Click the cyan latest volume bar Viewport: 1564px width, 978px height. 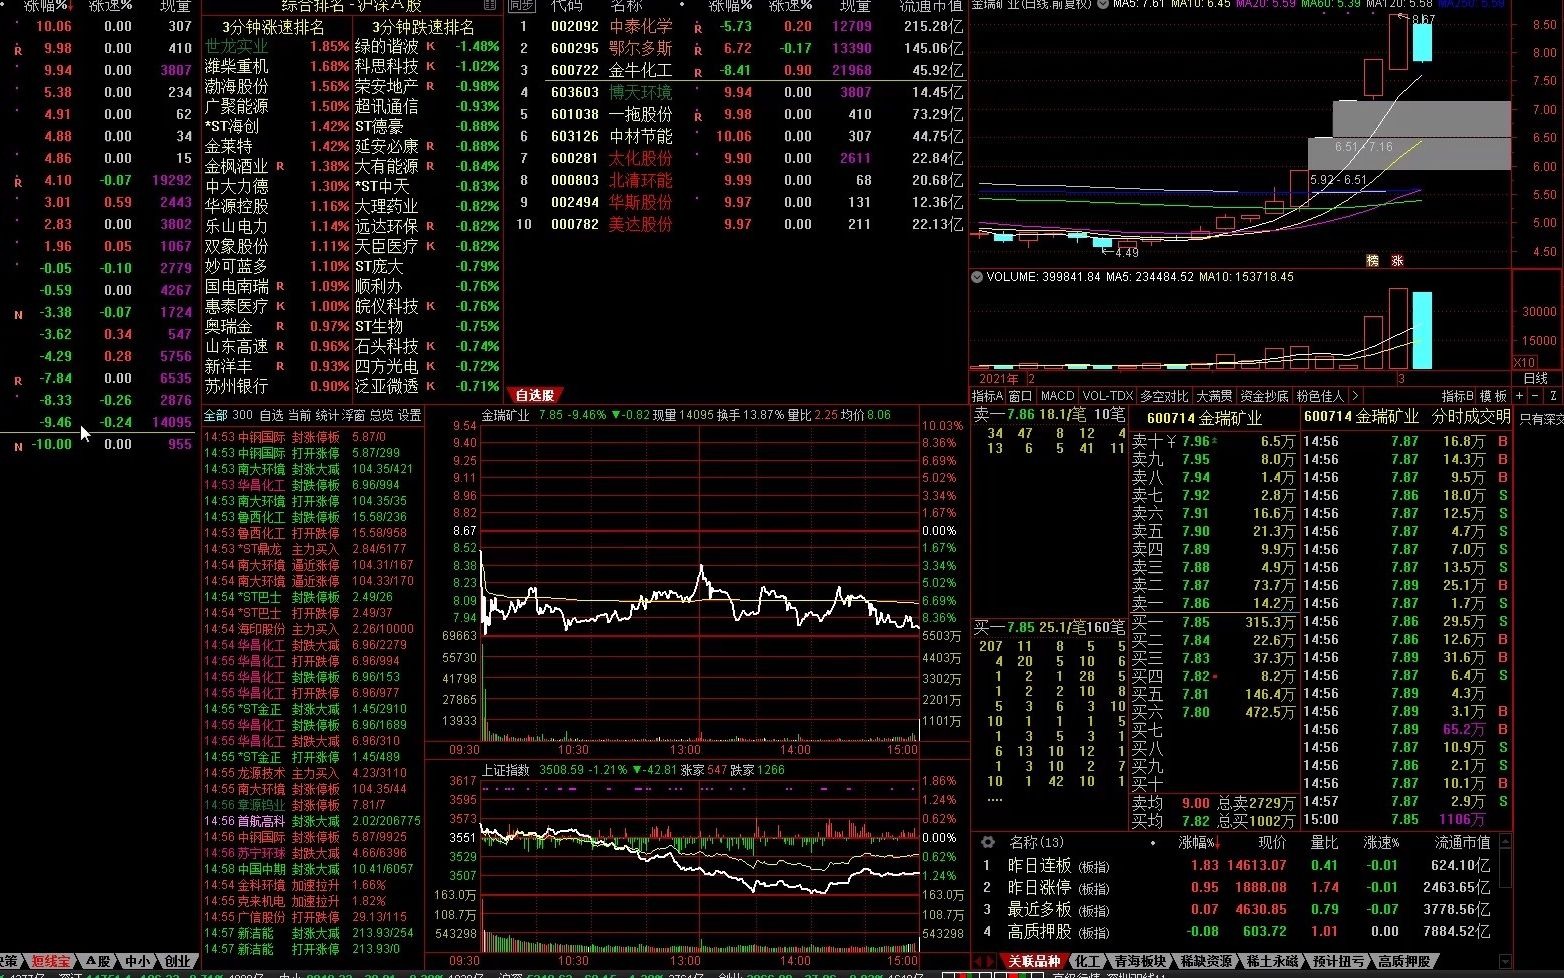coord(1421,331)
